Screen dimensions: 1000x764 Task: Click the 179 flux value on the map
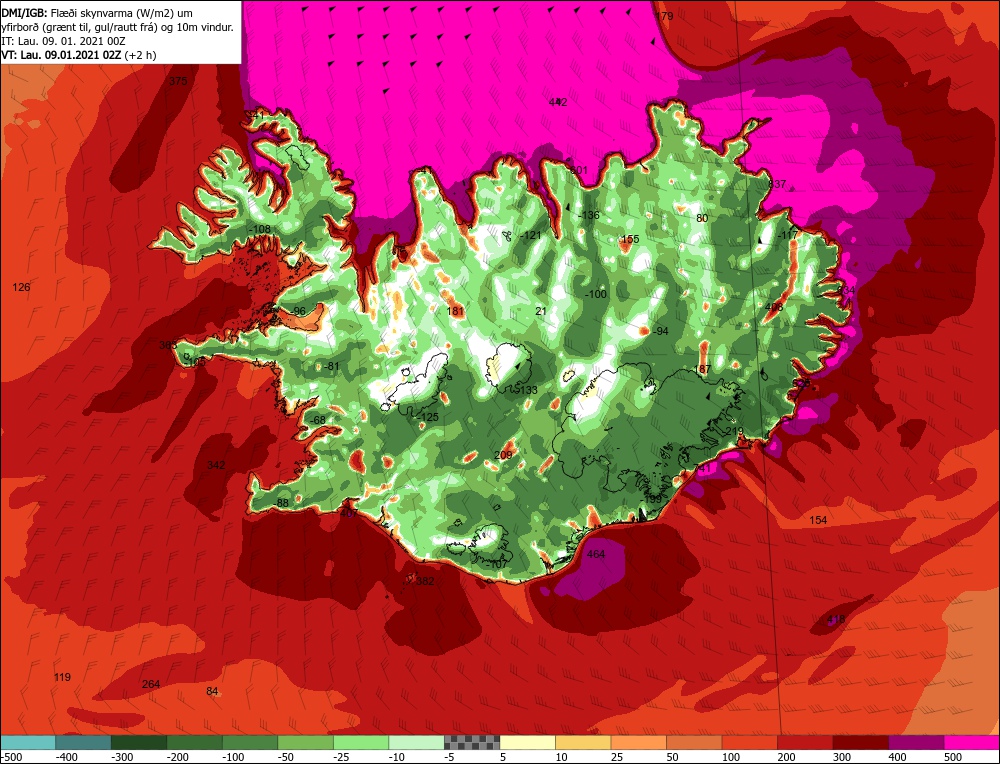click(665, 16)
